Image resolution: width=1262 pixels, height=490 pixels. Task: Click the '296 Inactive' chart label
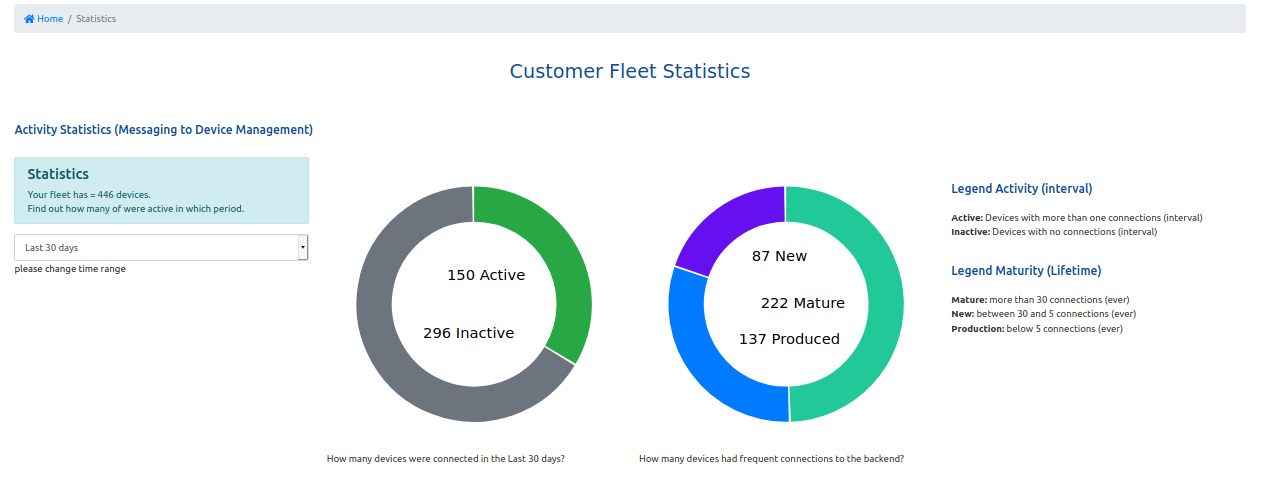(x=468, y=333)
